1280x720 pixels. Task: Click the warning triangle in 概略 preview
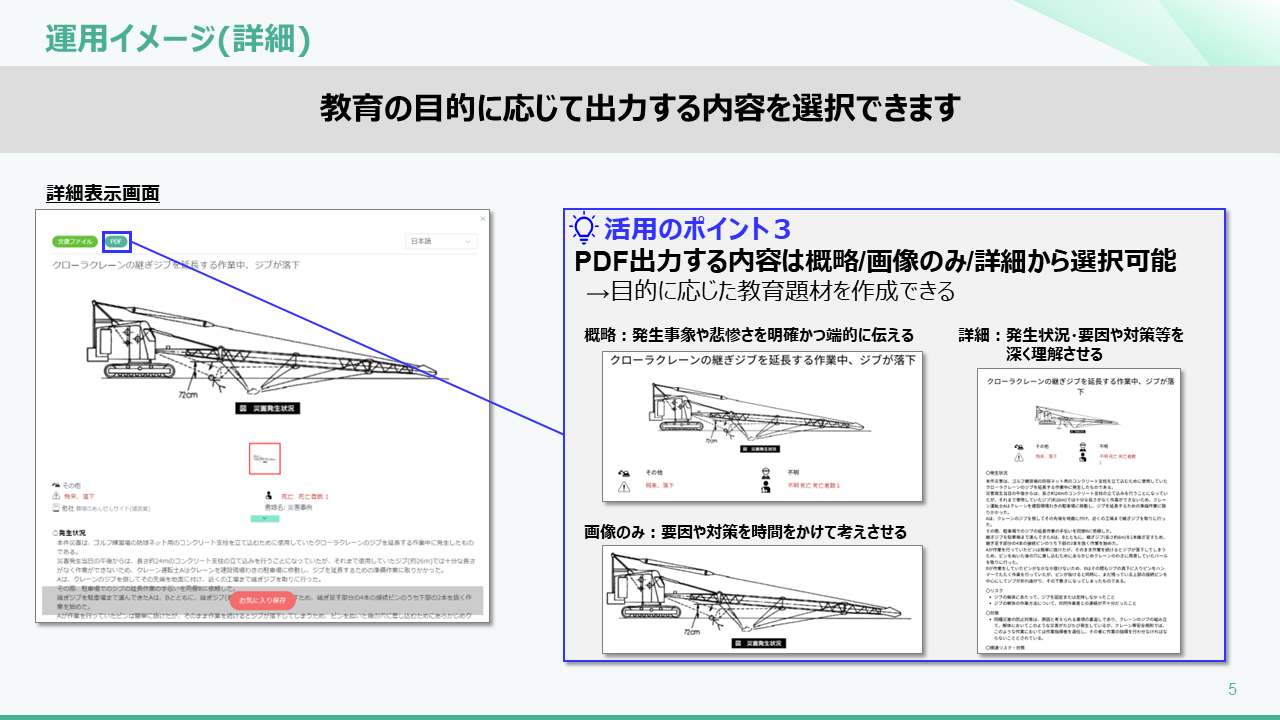coord(625,486)
